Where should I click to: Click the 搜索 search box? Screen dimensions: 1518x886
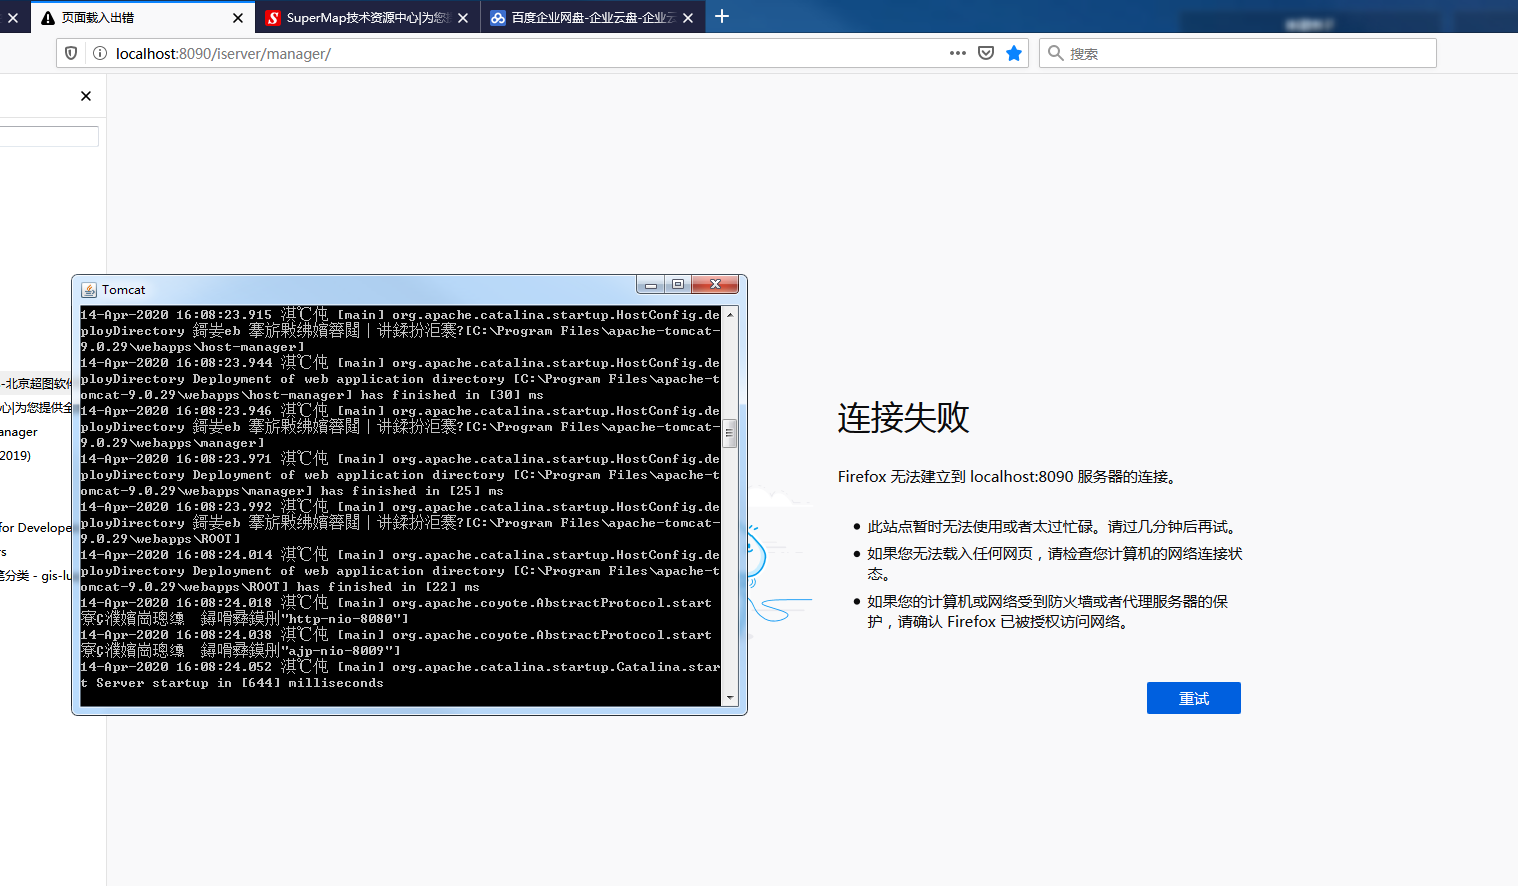(1238, 53)
